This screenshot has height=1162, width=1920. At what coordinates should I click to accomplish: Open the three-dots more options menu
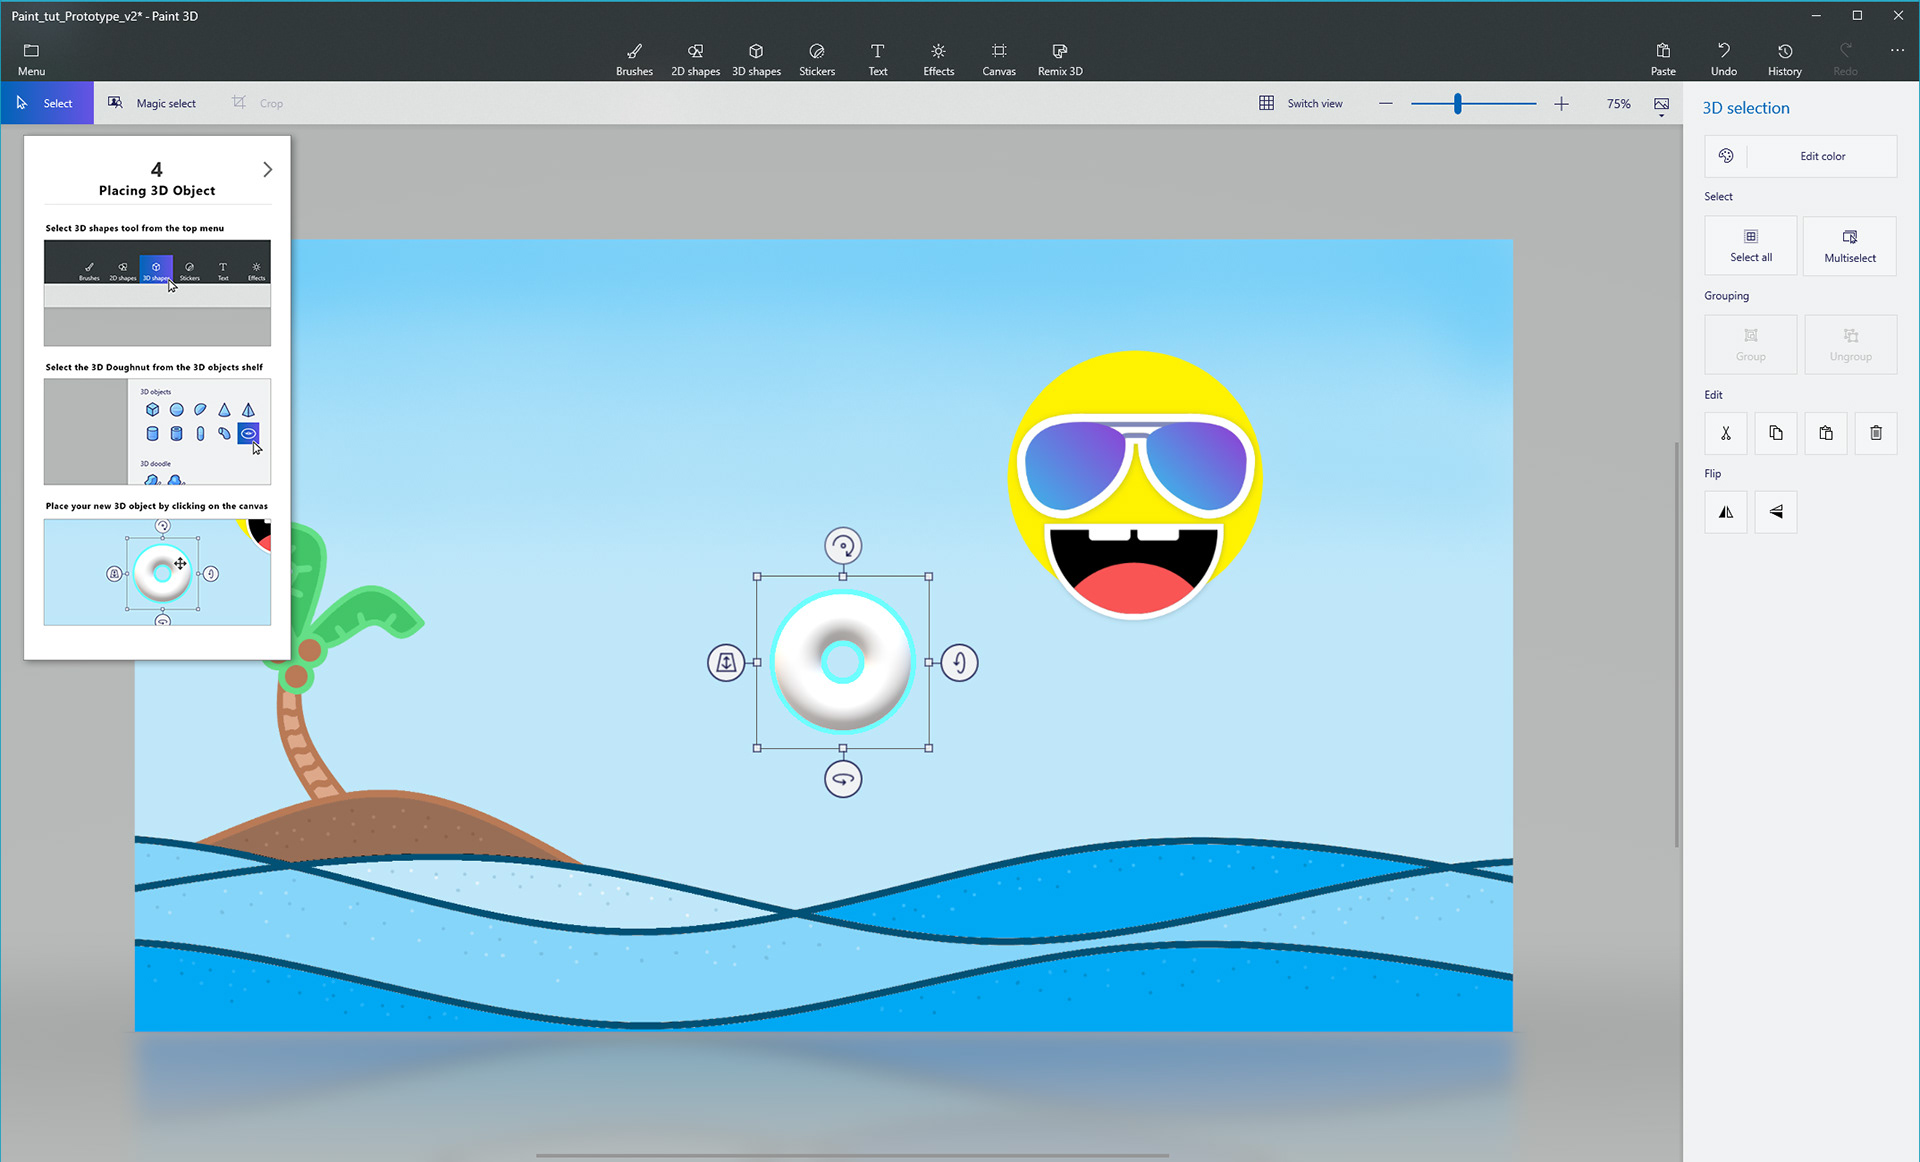1896,50
